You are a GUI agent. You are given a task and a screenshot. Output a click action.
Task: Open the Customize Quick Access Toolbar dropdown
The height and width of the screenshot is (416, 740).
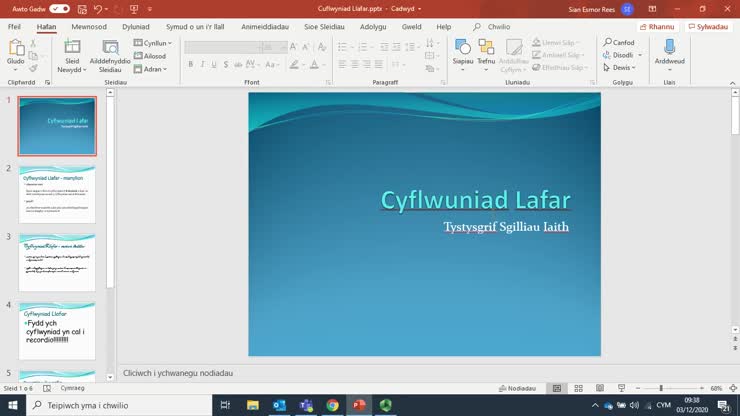coord(150,9)
